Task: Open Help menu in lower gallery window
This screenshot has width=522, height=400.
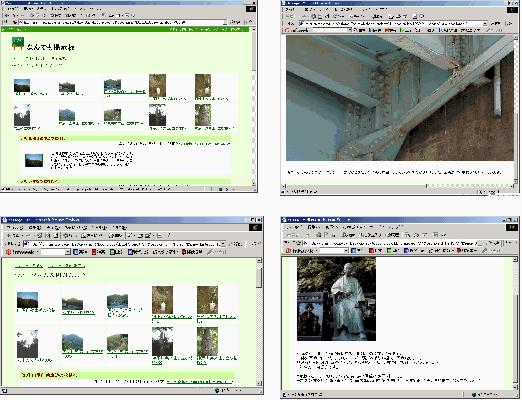Action: click(x=119, y=227)
